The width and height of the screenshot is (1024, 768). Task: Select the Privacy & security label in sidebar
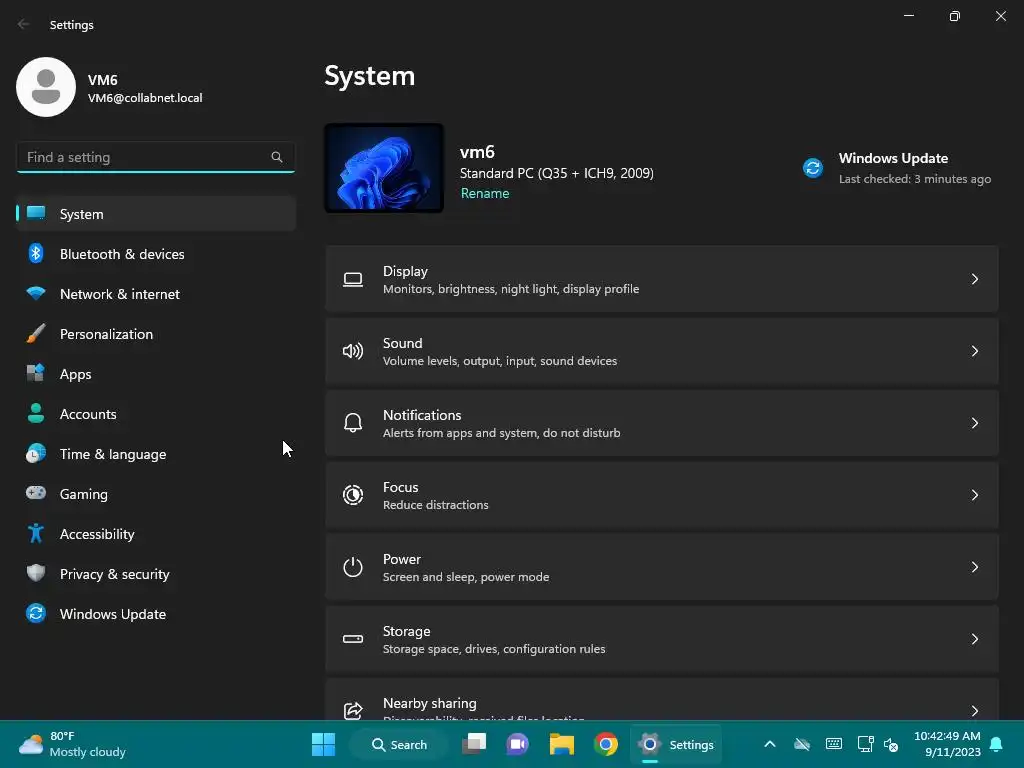point(114,574)
